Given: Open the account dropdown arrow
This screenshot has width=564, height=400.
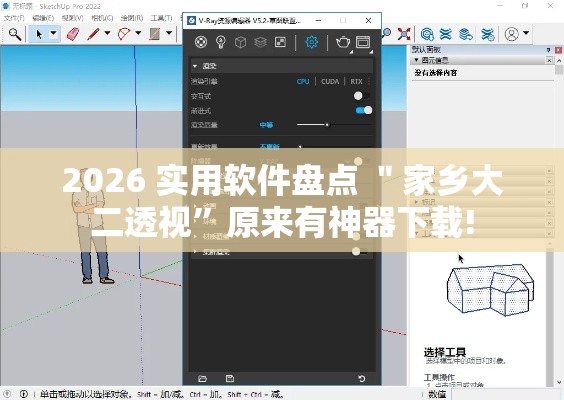Looking at the screenshot, I should pyautogui.click(x=526, y=33).
